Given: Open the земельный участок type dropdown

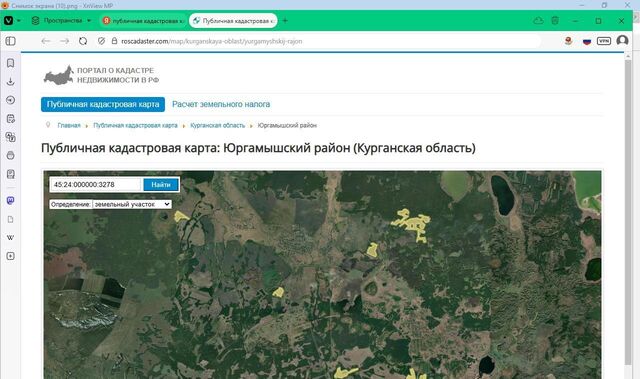Looking at the screenshot, I should (132, 204).
